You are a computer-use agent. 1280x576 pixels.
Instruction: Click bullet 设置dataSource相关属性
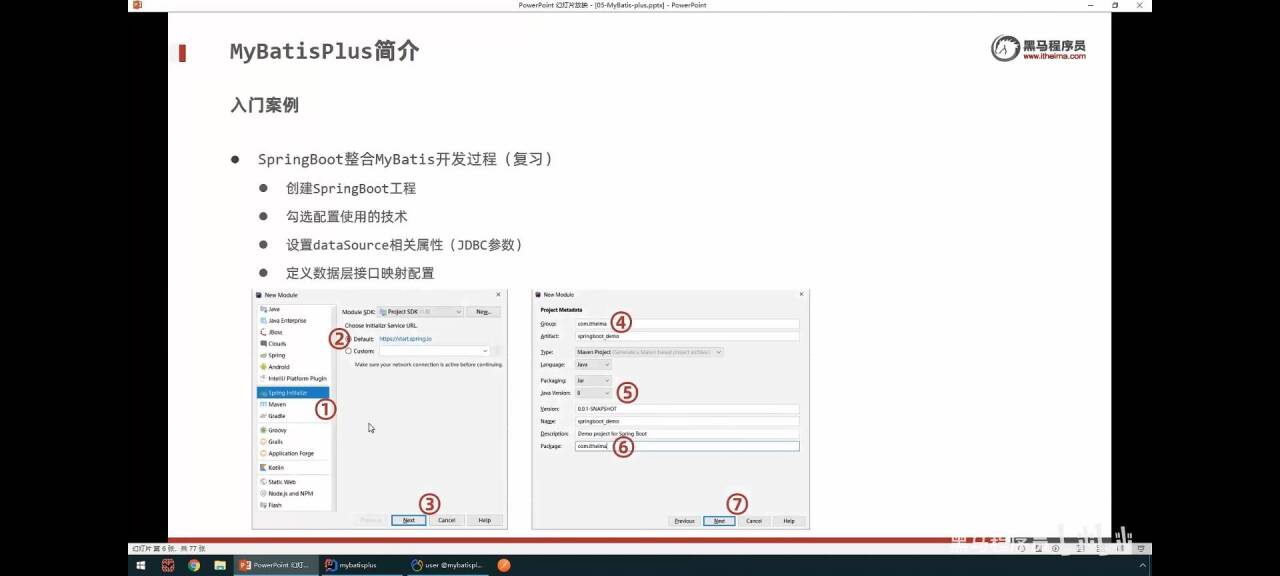(404, 244)
